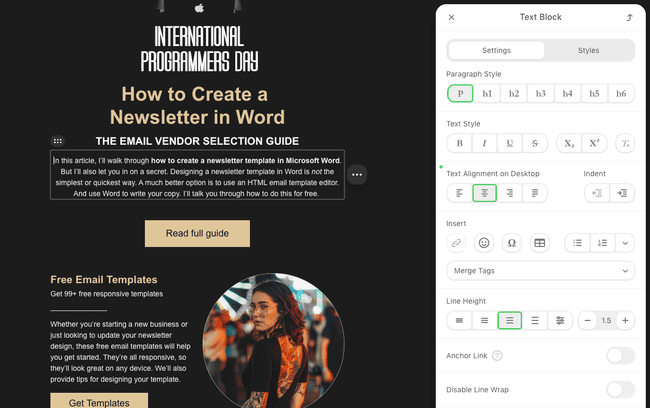
Task: Apply strikethrough text style
Action: tap(536, 143)
